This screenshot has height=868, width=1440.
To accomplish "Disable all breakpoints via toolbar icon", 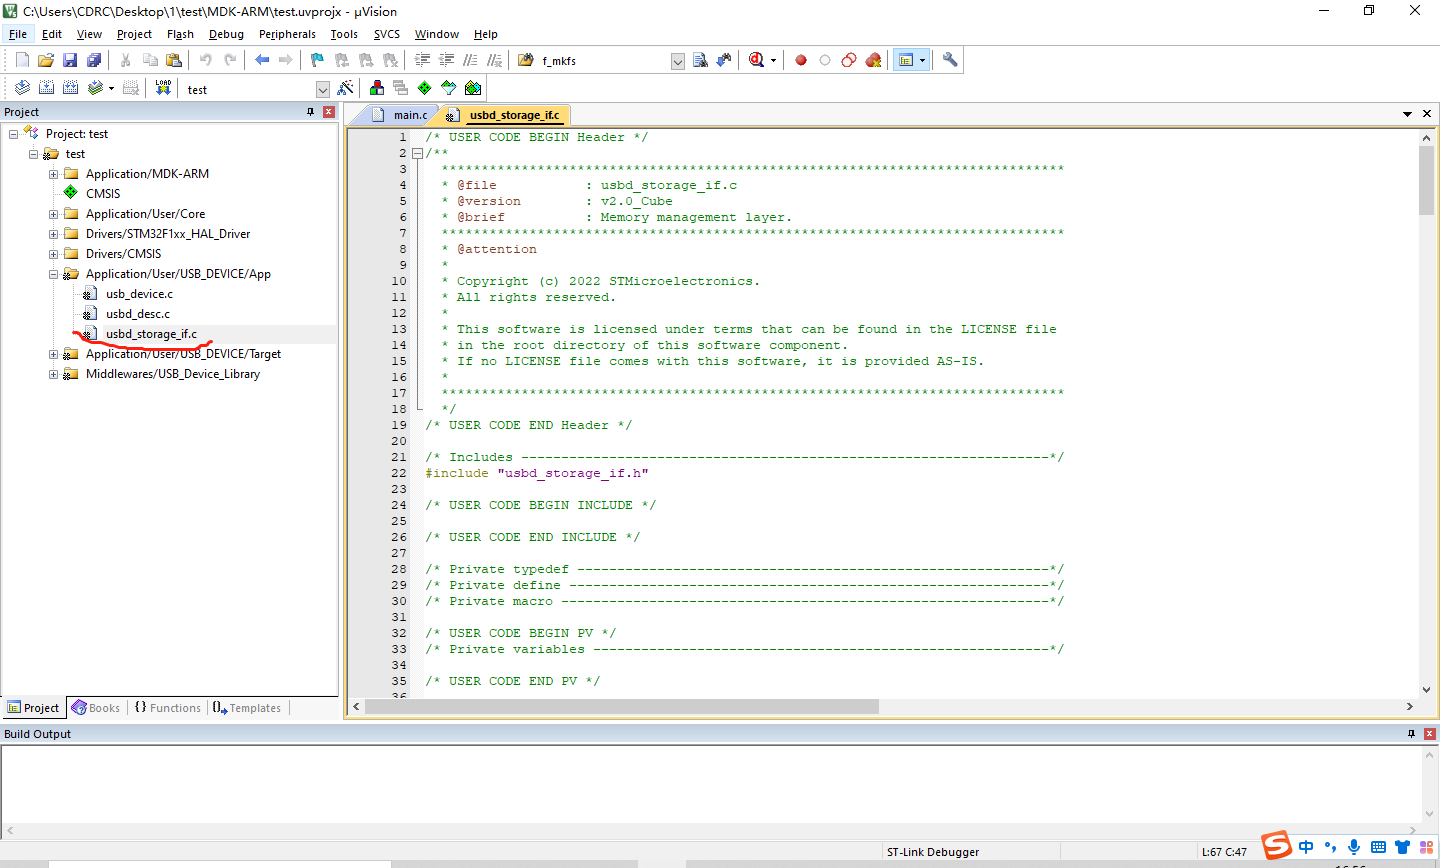I will [x=848, y=59].
